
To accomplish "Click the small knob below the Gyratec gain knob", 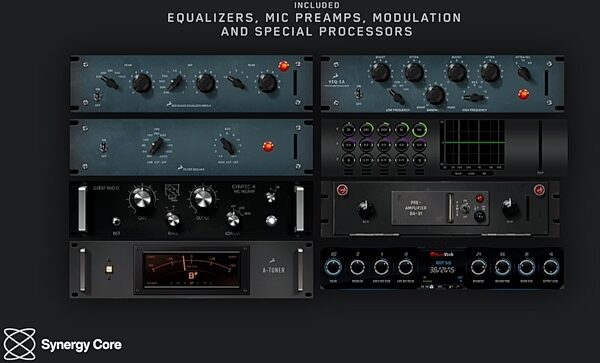I will coord(173,220).
